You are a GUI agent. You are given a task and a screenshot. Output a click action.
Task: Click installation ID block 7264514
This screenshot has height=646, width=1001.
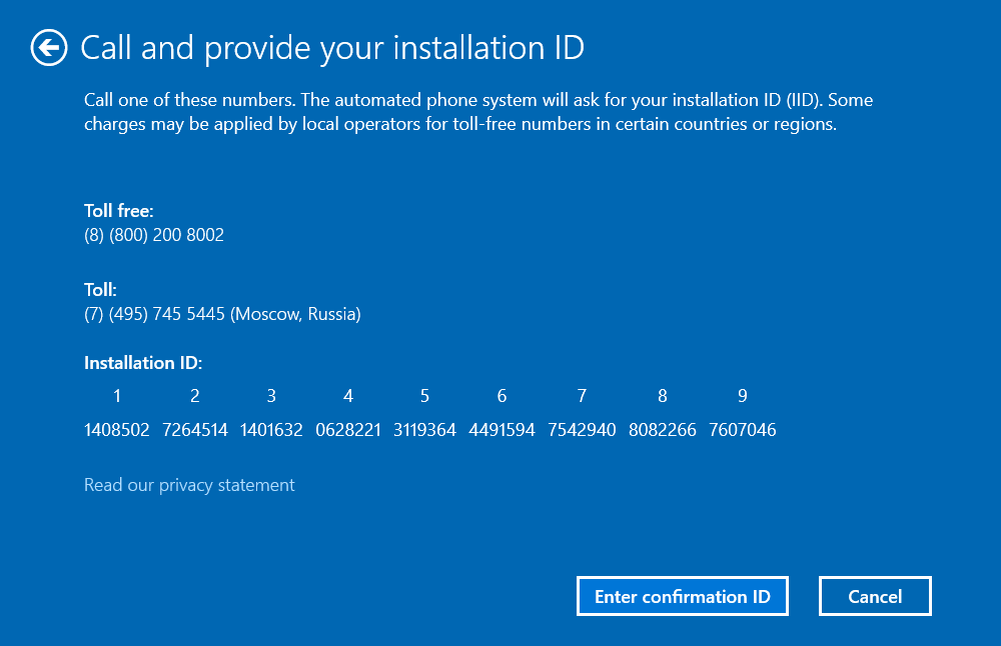coord(195,430)
